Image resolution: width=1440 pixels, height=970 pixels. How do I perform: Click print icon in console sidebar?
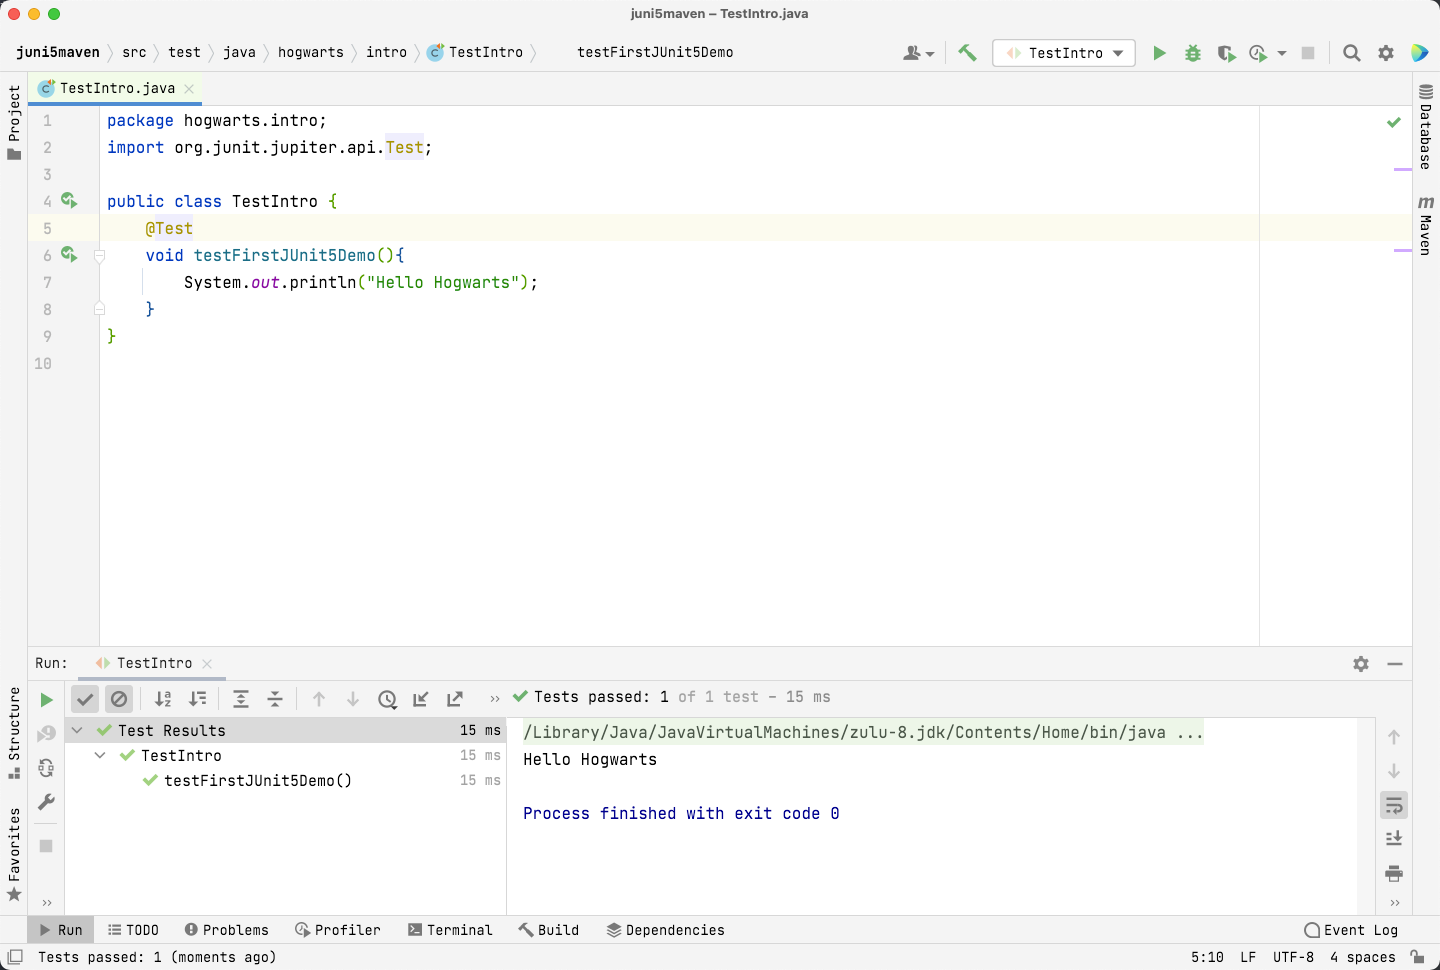tap(1394, 873)
